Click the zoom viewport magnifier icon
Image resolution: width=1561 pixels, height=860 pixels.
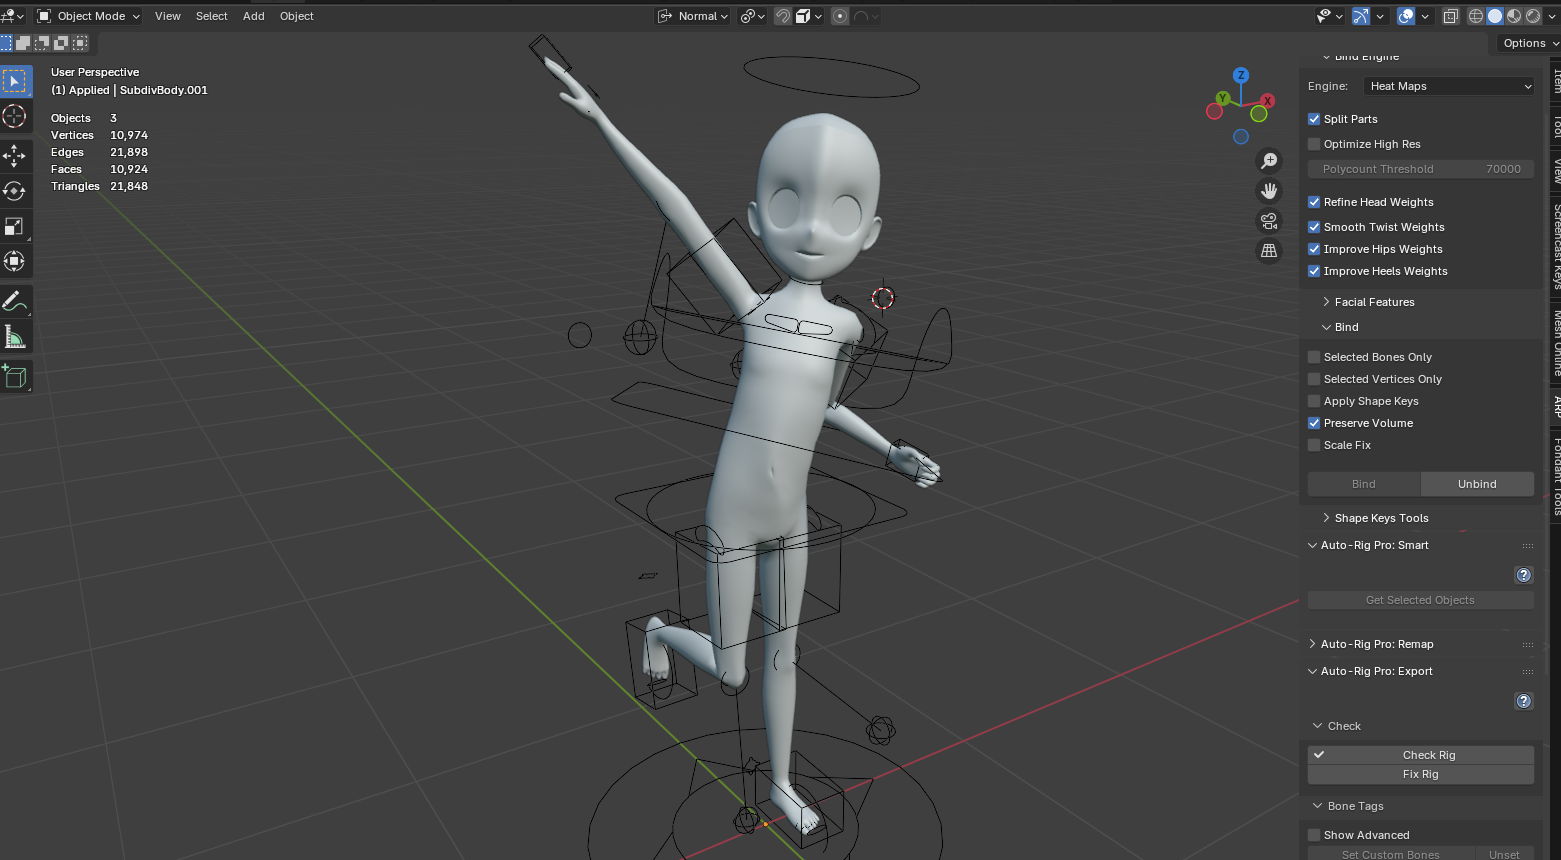pos(1269,161)
